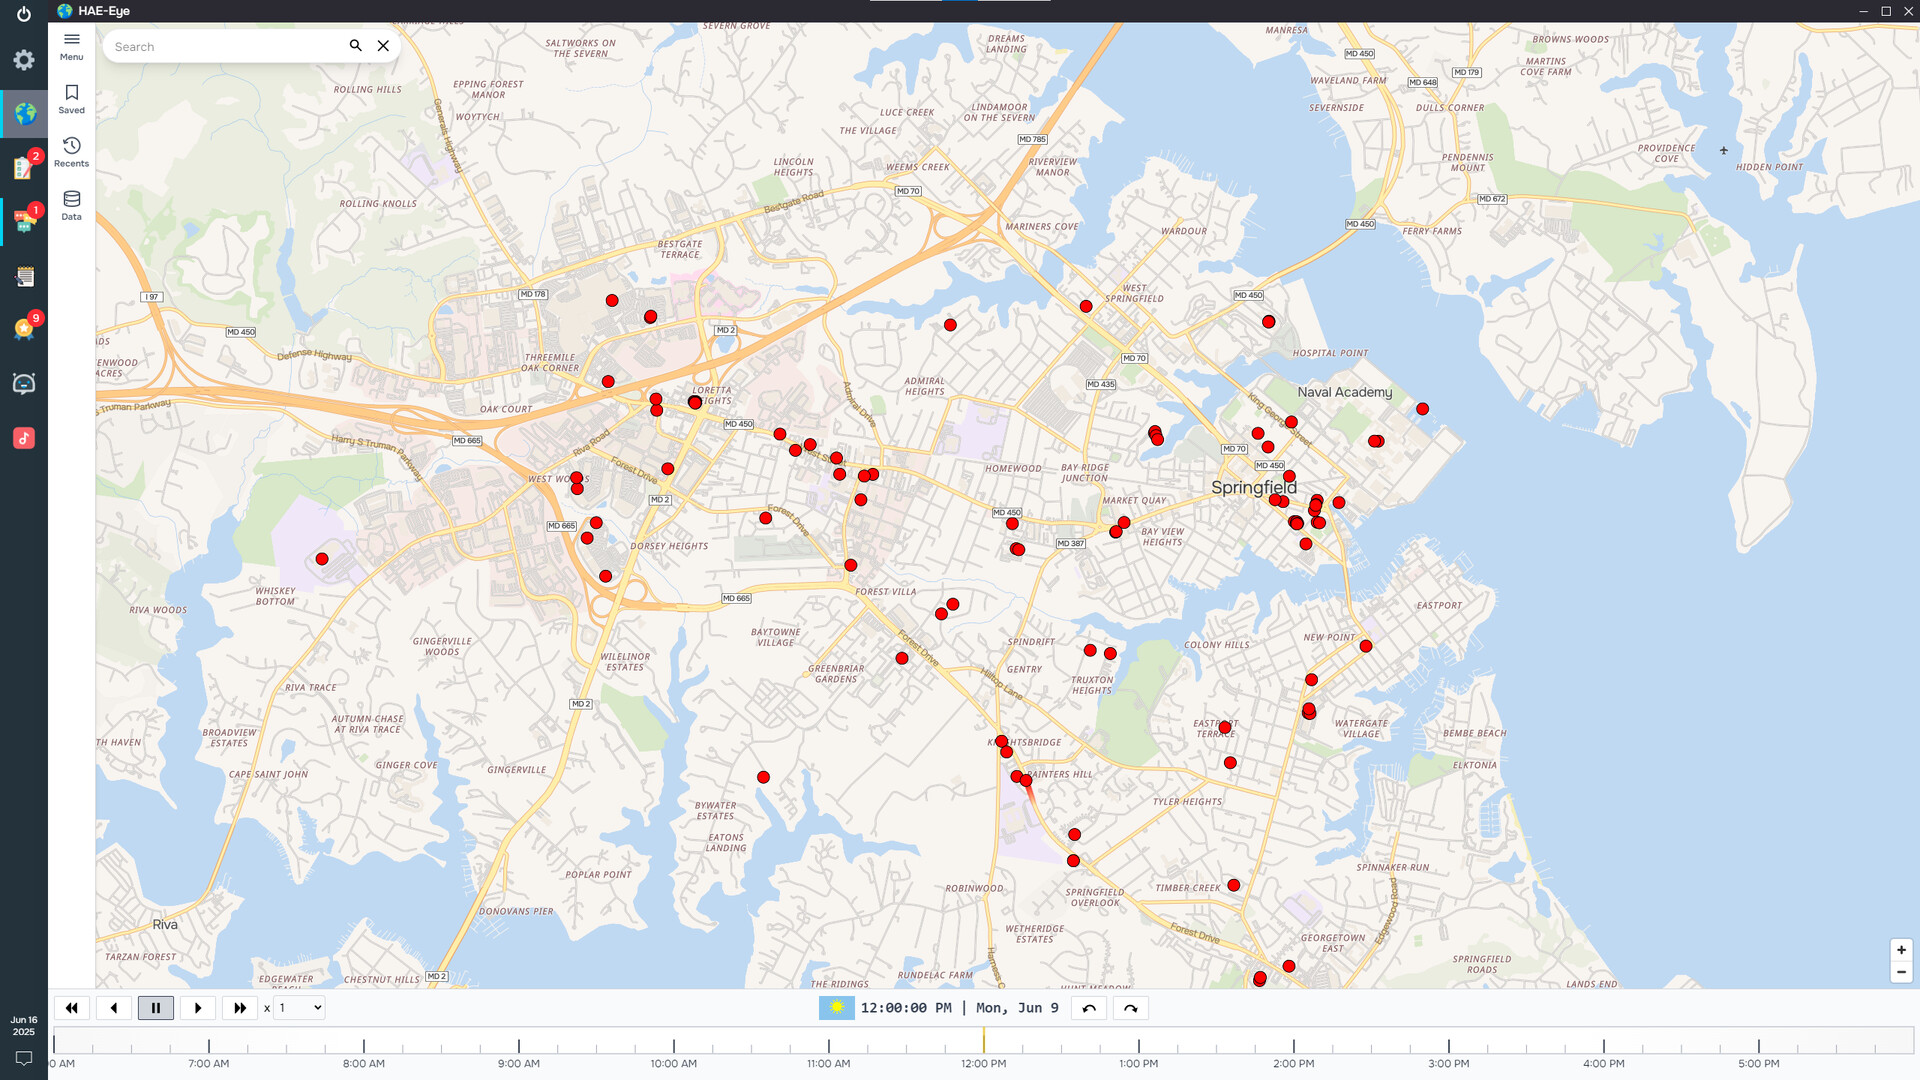Open the award medal icon with badge 9
Image resolution: width=1920 pixels, height=1080 pixels.
coord(24,329)
